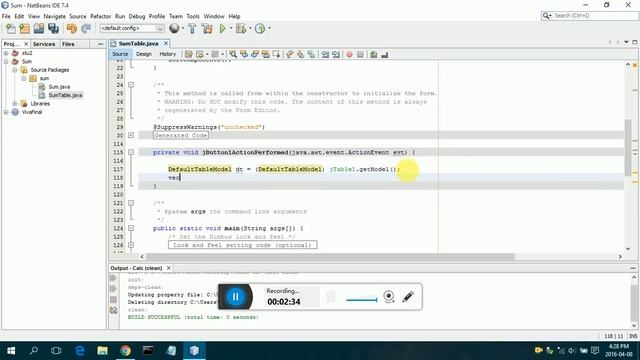This screenshot has height=360, width=640.
Task: Click the Redo toolbar icon
Action: (86, 29)
